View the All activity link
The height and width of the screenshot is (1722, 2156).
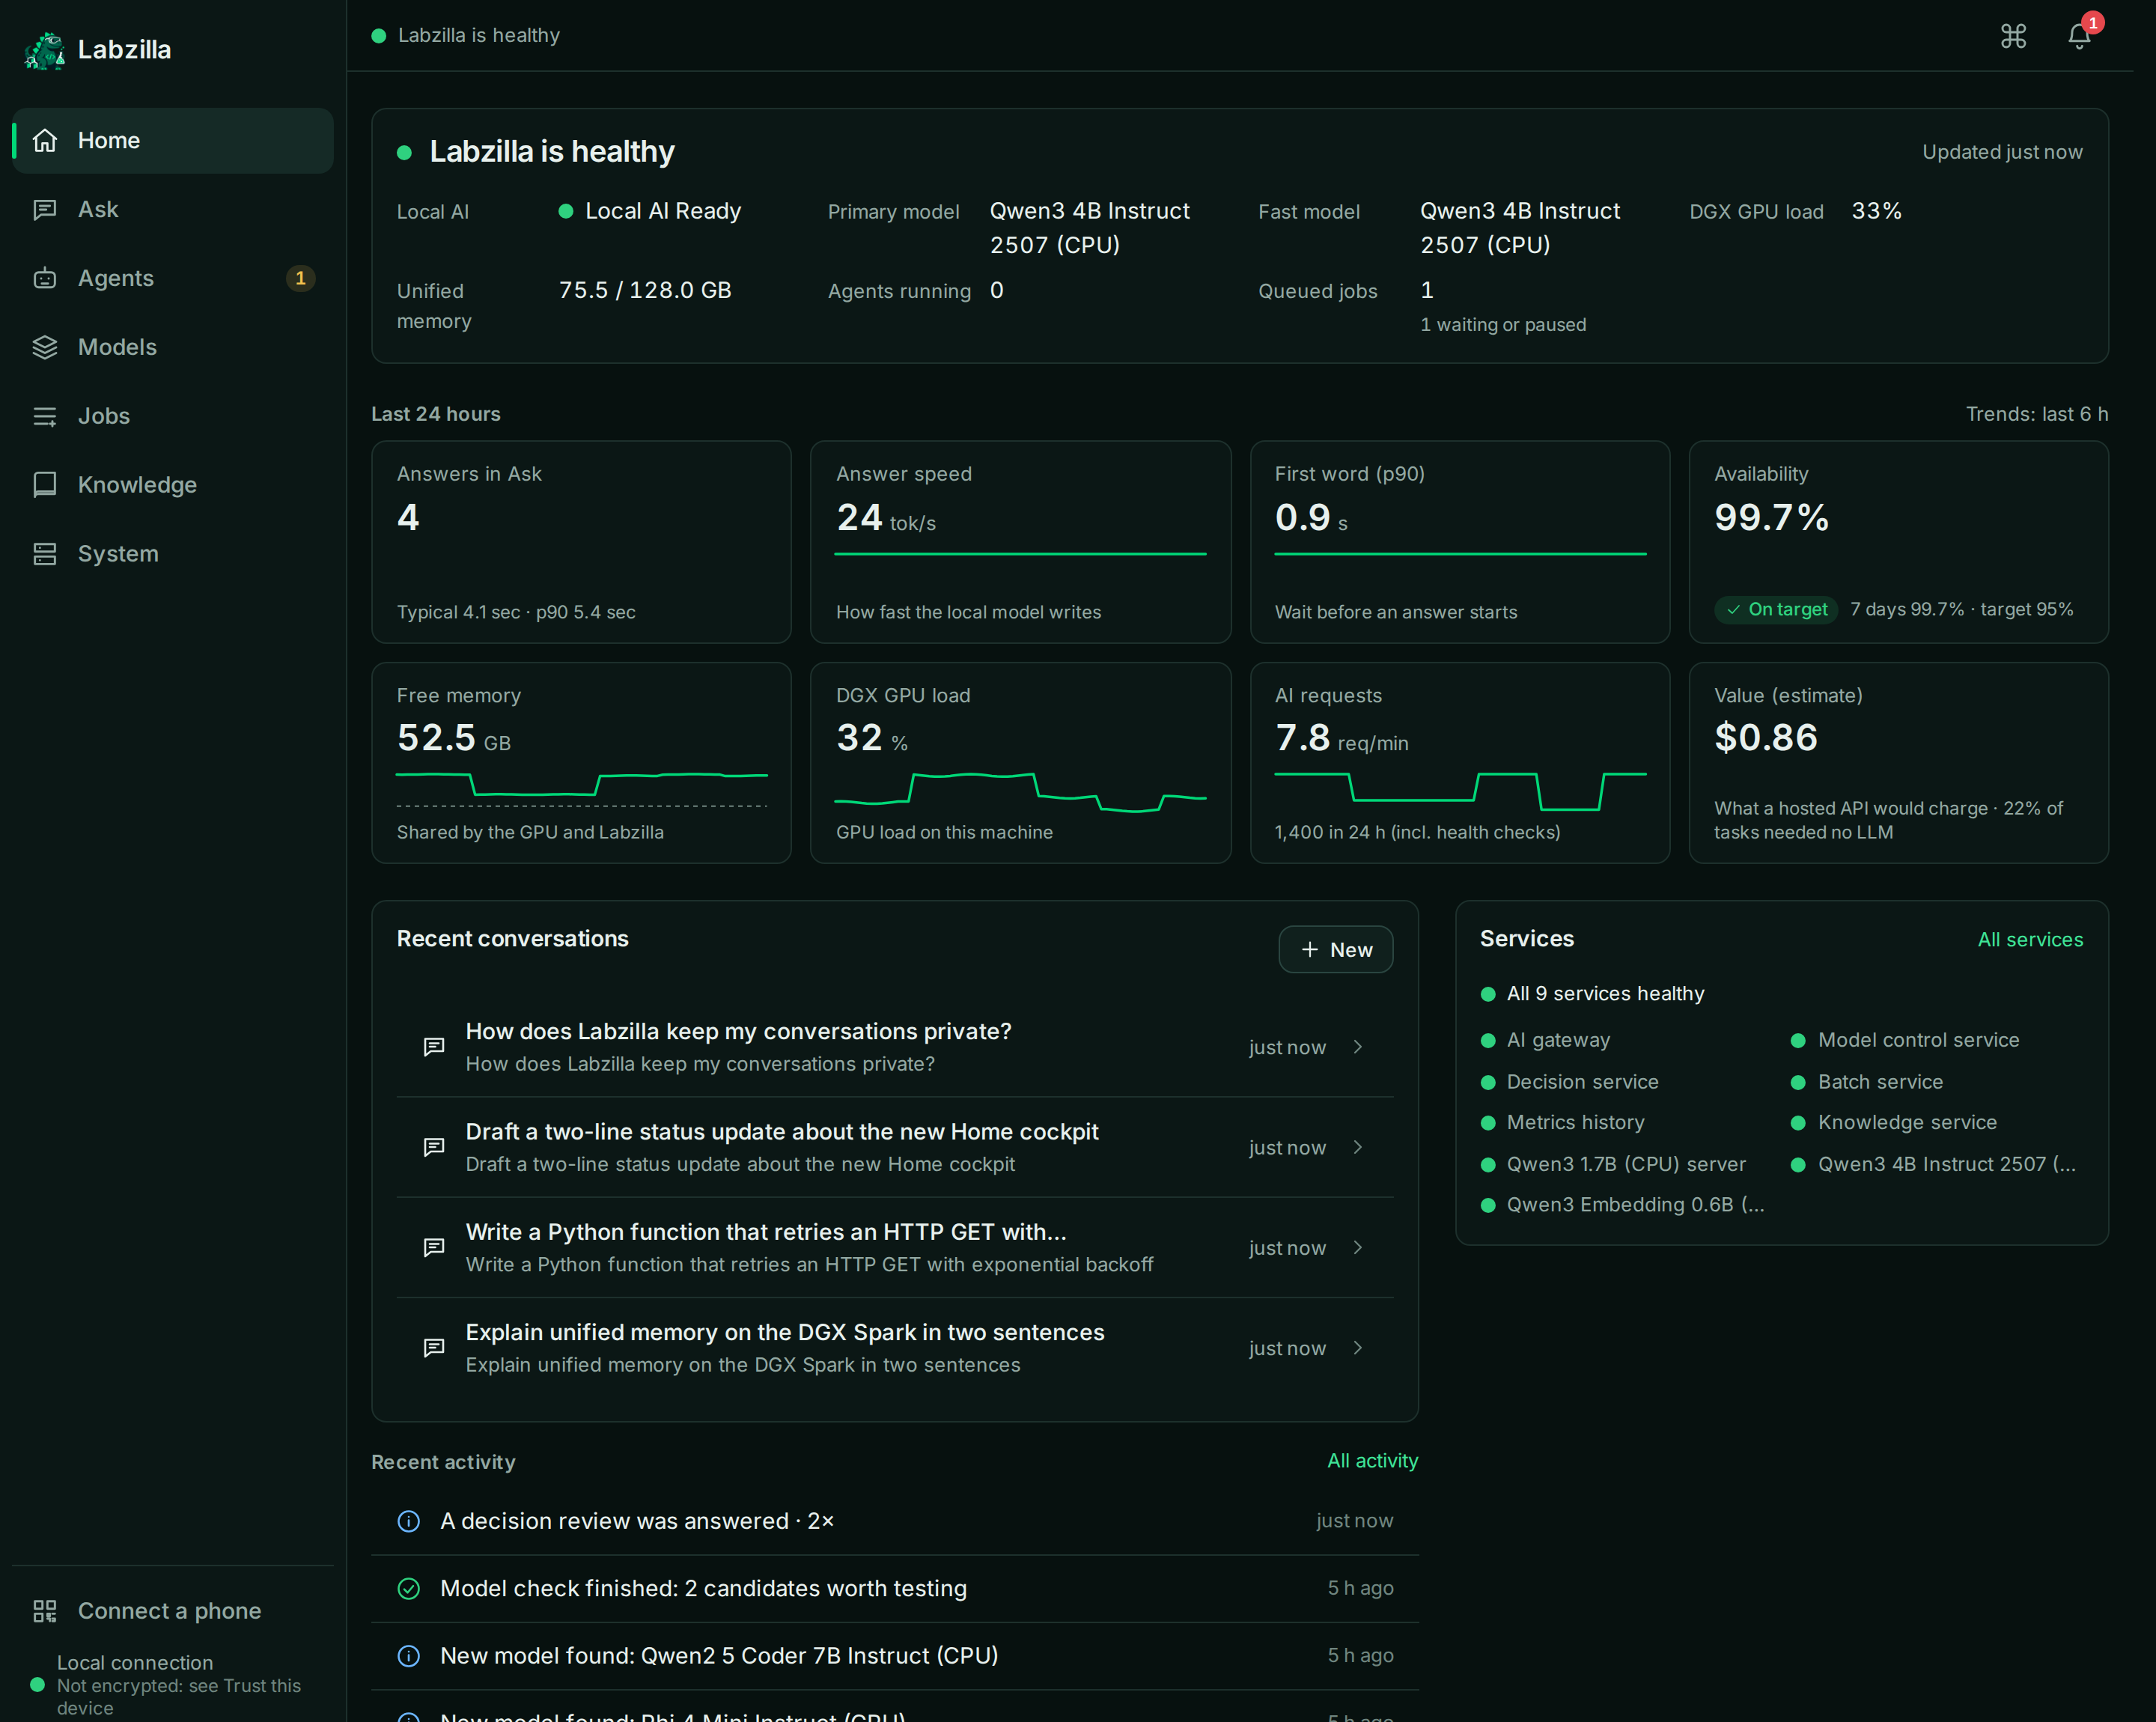click(x=1372, y=1461)
